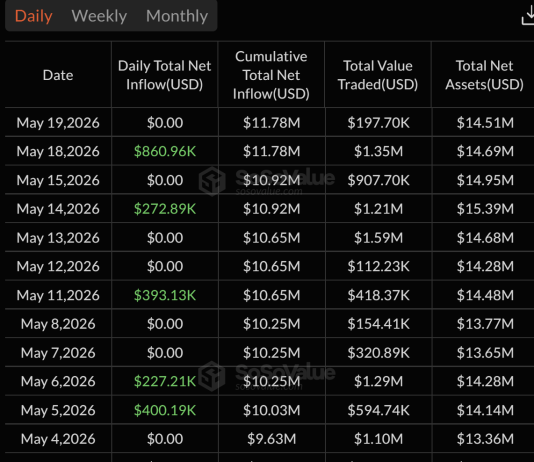Click the $154.41K value traded cell
Screen dimensions: 534x462
[378, 324]
